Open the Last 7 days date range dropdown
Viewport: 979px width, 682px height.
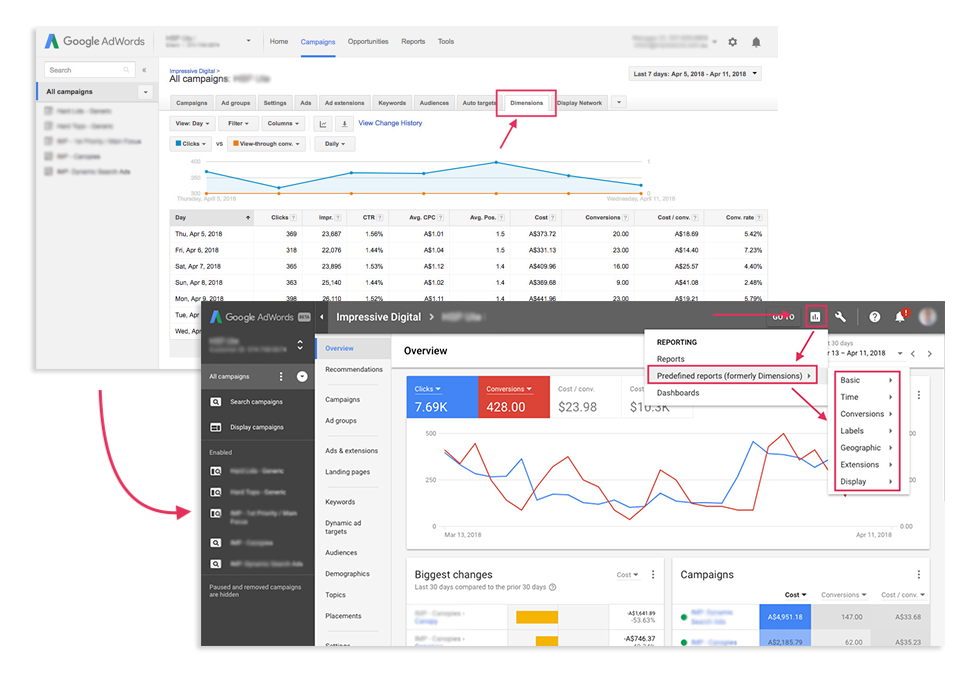[x=695, y=74]
